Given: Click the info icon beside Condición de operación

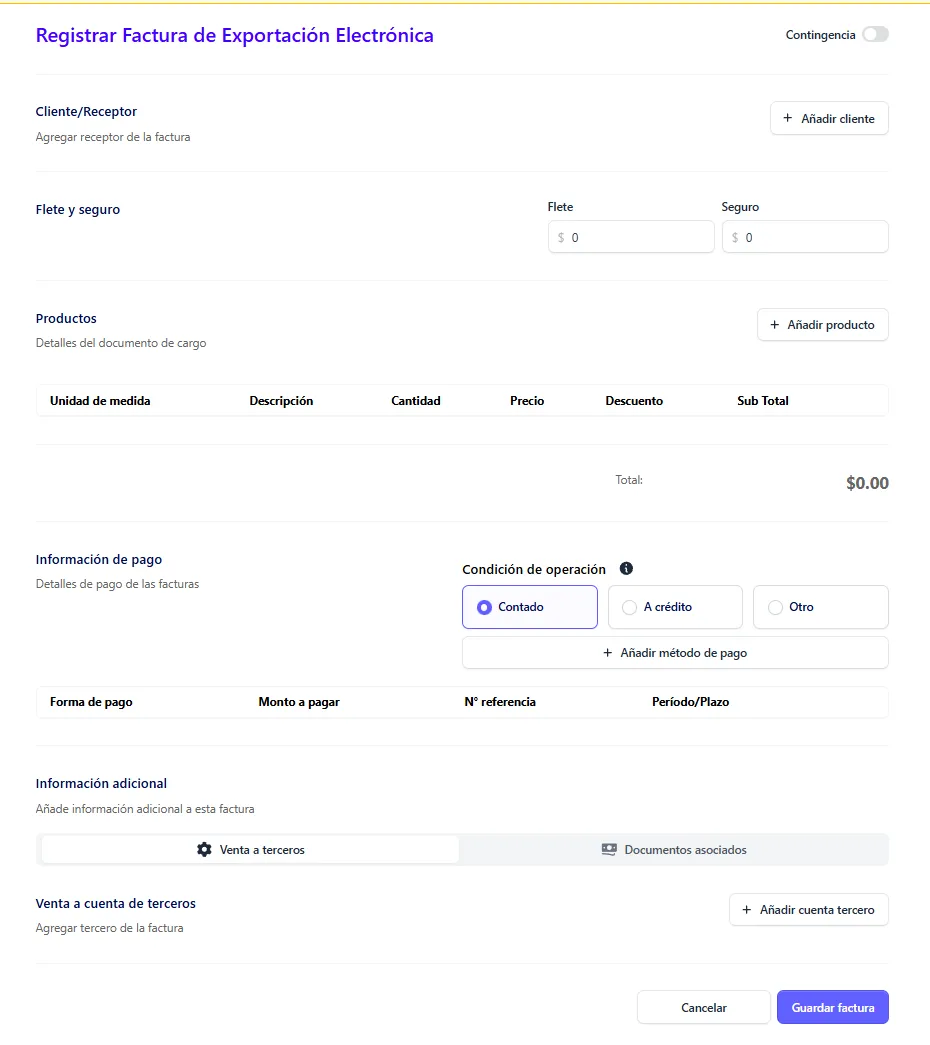Looking at the screenshot, I should [626, 569].
